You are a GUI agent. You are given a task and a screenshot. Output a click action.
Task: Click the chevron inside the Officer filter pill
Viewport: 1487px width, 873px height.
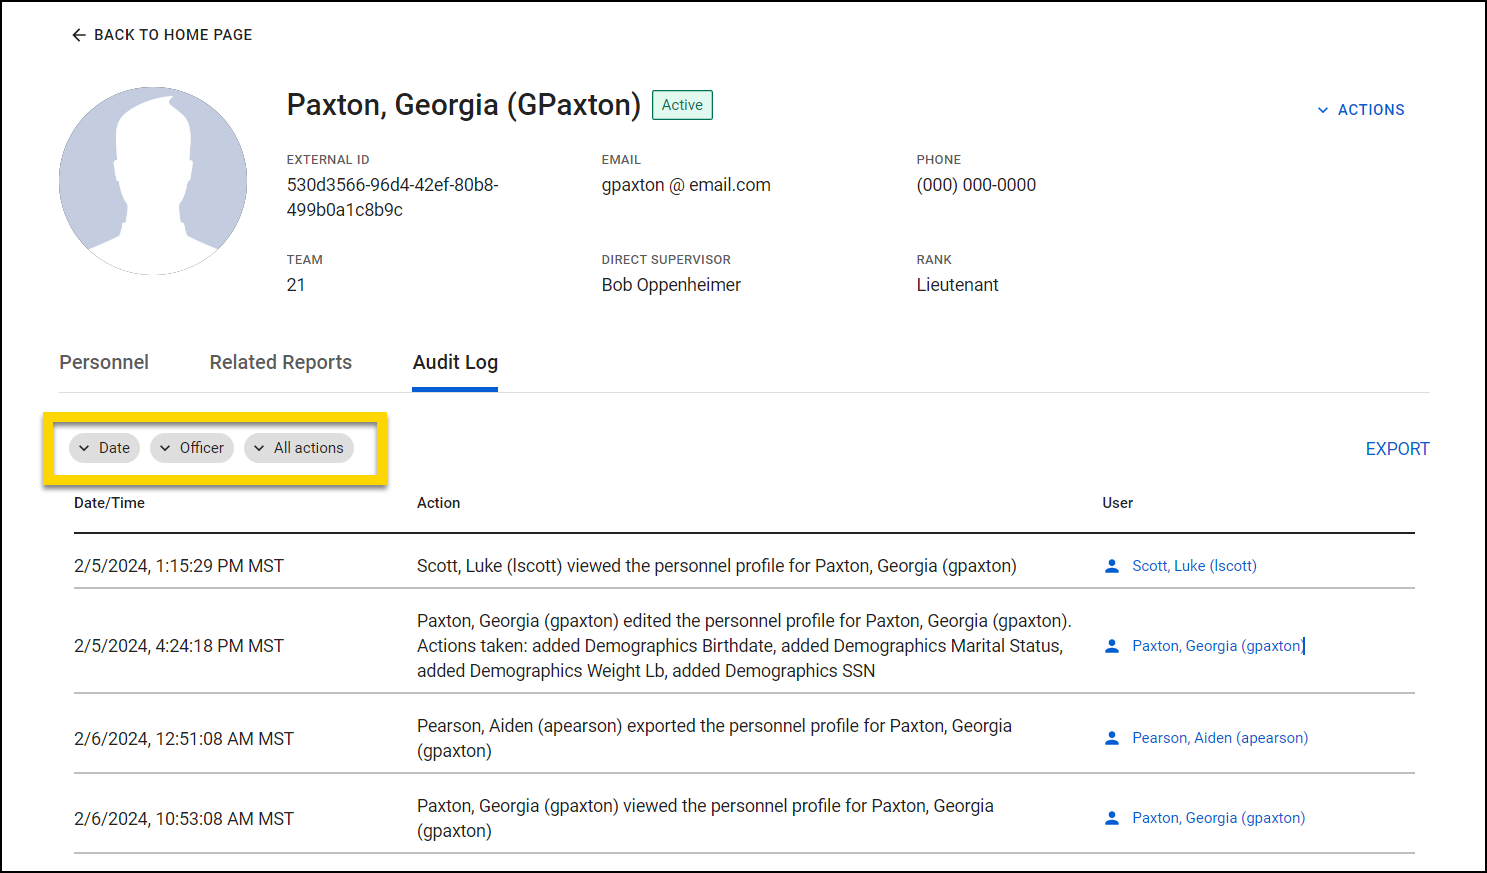163,448
